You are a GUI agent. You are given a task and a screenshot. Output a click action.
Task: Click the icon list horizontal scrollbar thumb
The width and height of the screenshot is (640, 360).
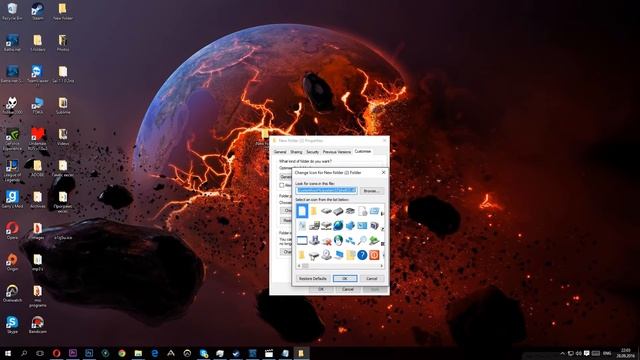click(x=305, y=266)
